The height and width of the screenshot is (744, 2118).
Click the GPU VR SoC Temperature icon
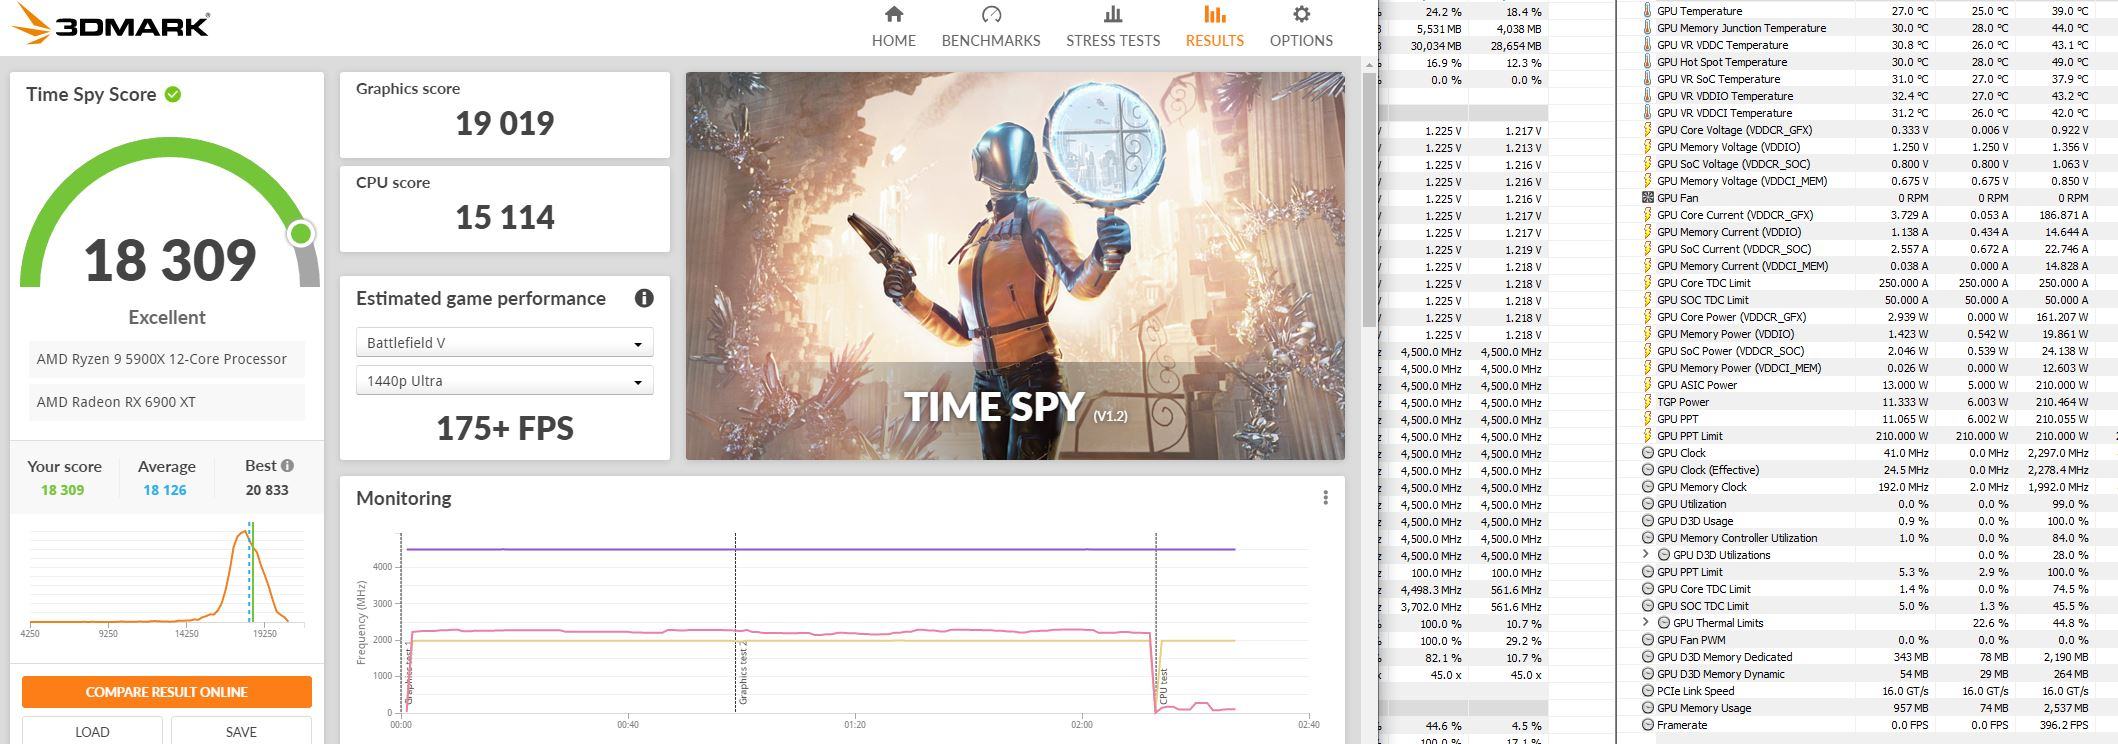tap(1647, 79)
